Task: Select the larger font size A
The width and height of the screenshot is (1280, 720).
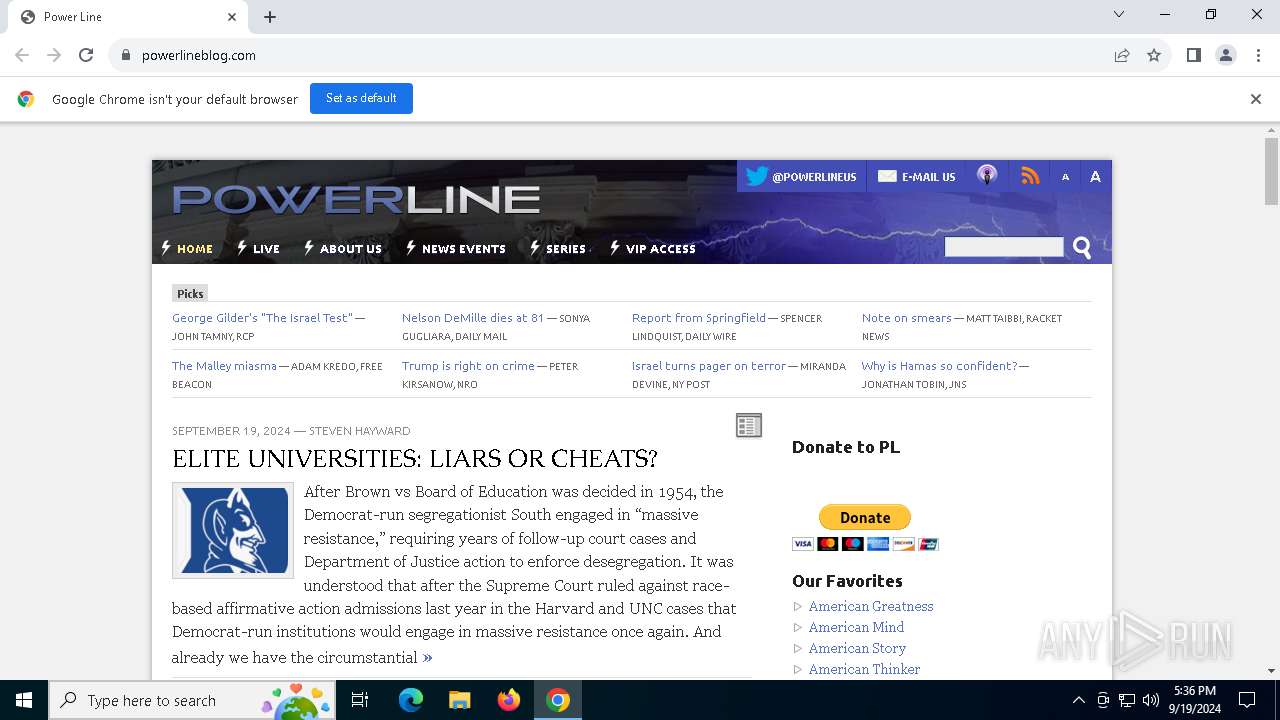Action: tap(1095, 177)
